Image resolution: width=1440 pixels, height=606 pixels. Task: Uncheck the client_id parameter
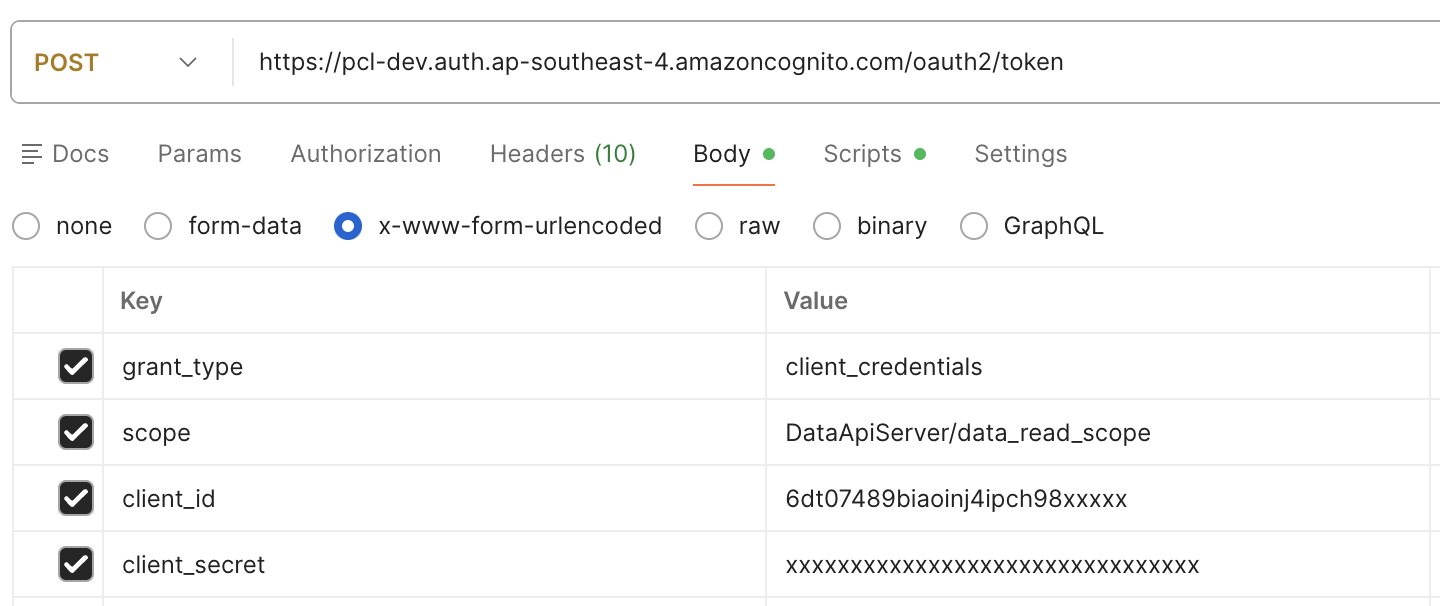[76, 498]
